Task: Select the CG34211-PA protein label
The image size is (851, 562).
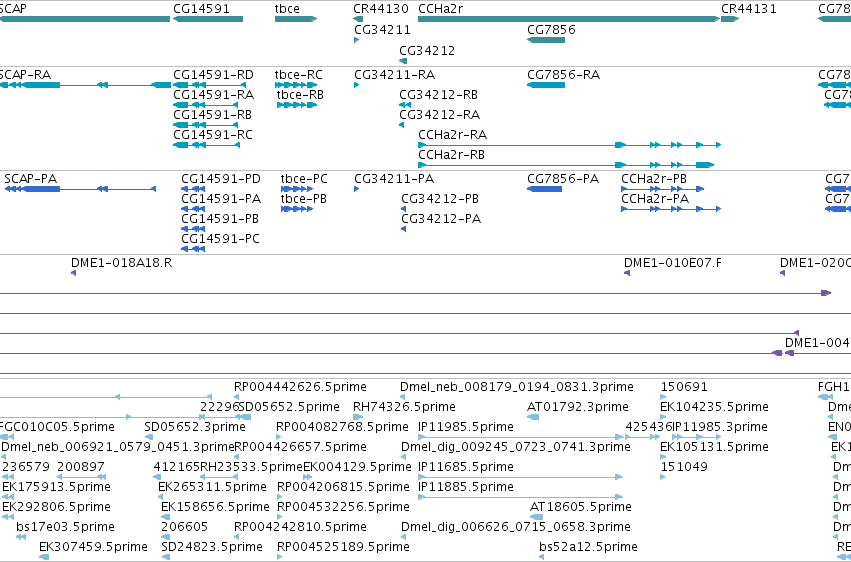Action: [x=394, y=178]
